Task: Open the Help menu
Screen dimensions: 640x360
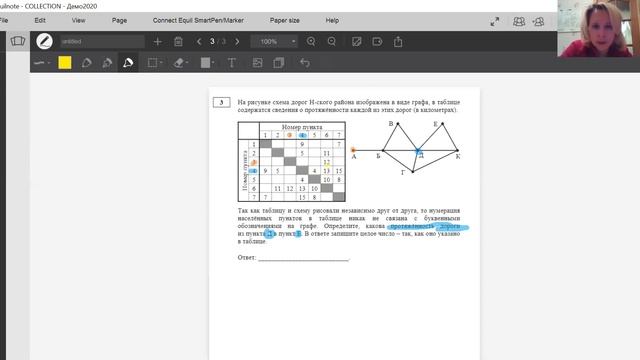Action: (x=332, y=20)
